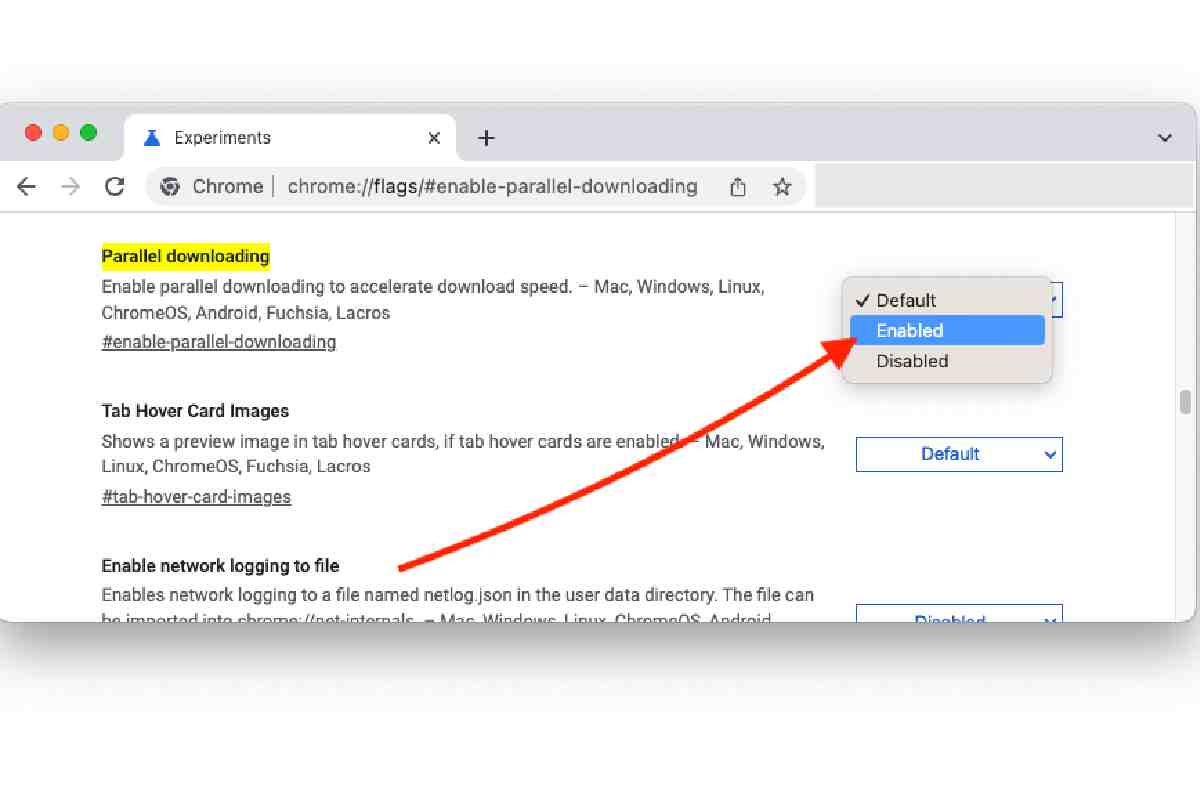1200x800 pixels.
Task: Select the Experiments tab
Action: coord(290,137)
